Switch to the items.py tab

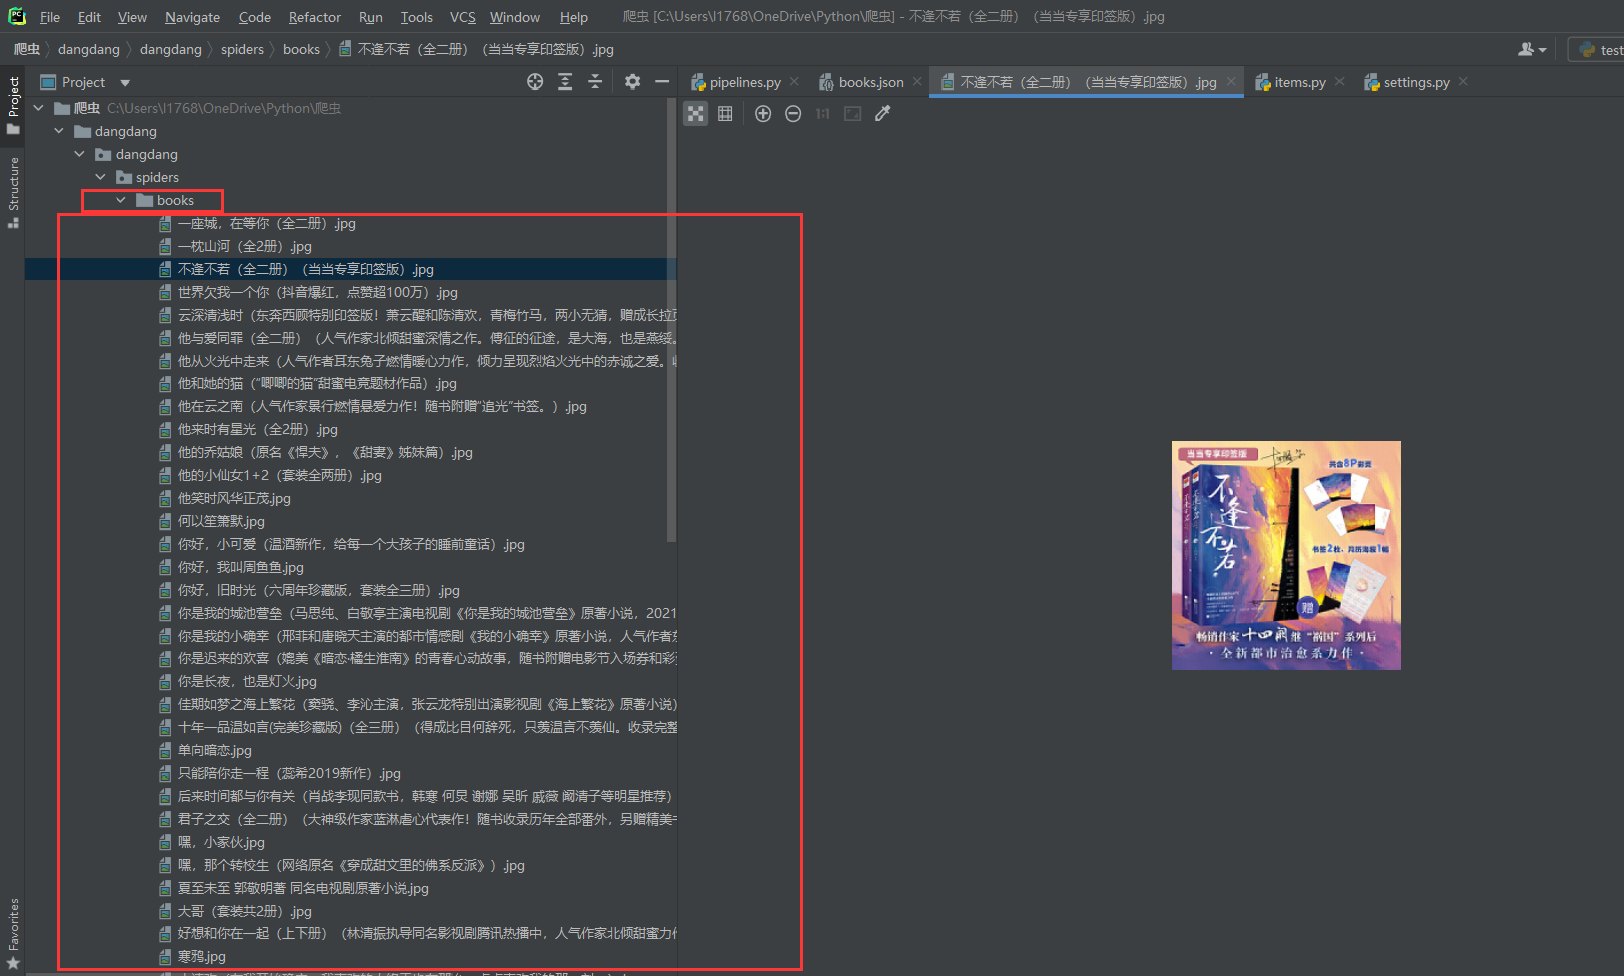(1299, 82)
